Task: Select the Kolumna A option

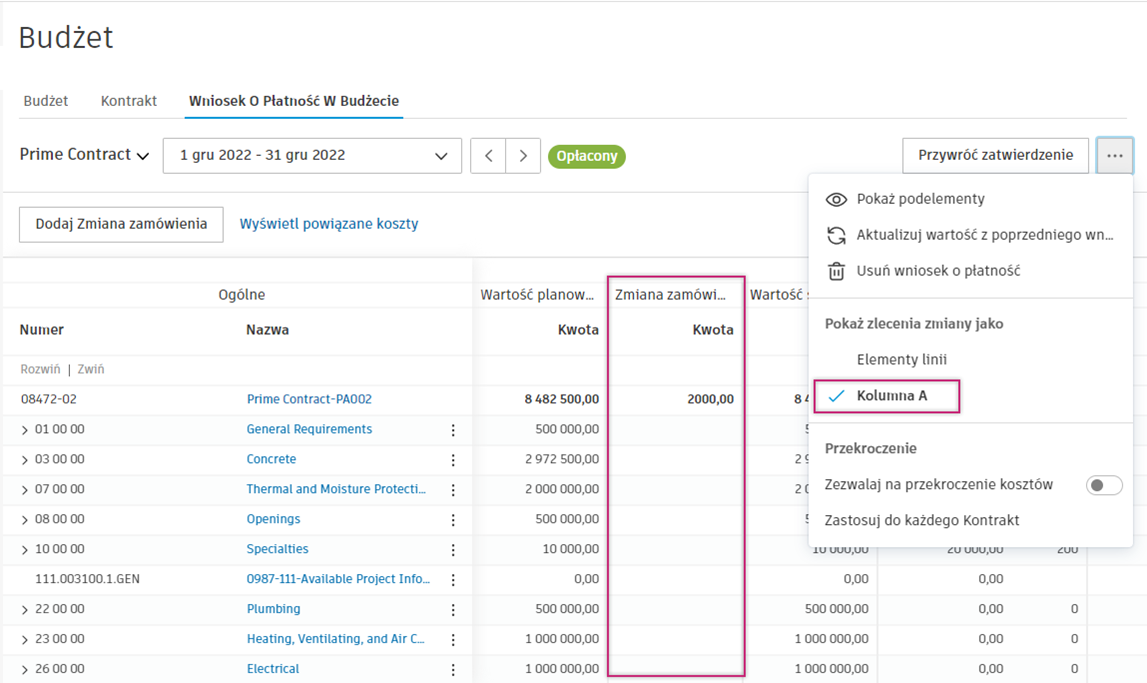Action: pos(891,396)
